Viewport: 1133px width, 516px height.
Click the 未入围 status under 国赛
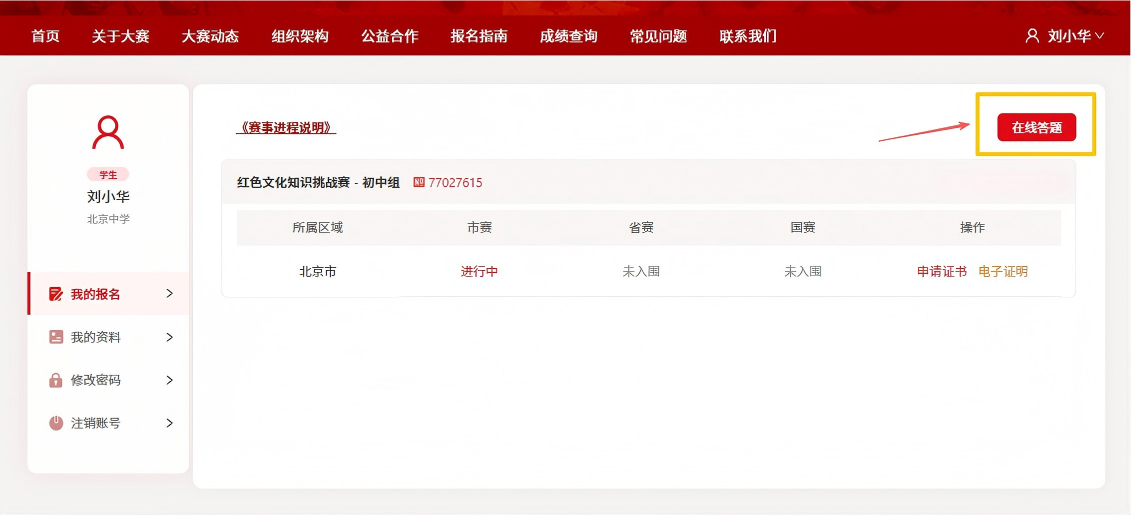tap(803, 272)
